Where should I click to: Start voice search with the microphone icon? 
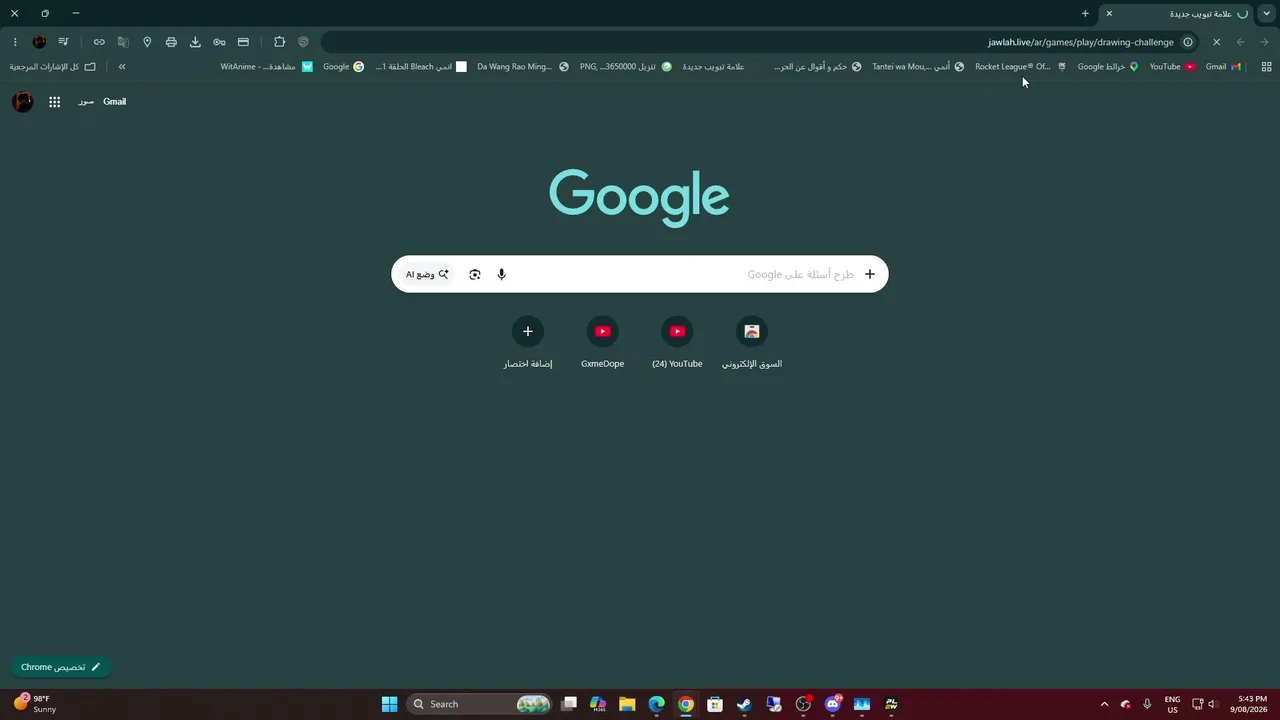point(502,274)
